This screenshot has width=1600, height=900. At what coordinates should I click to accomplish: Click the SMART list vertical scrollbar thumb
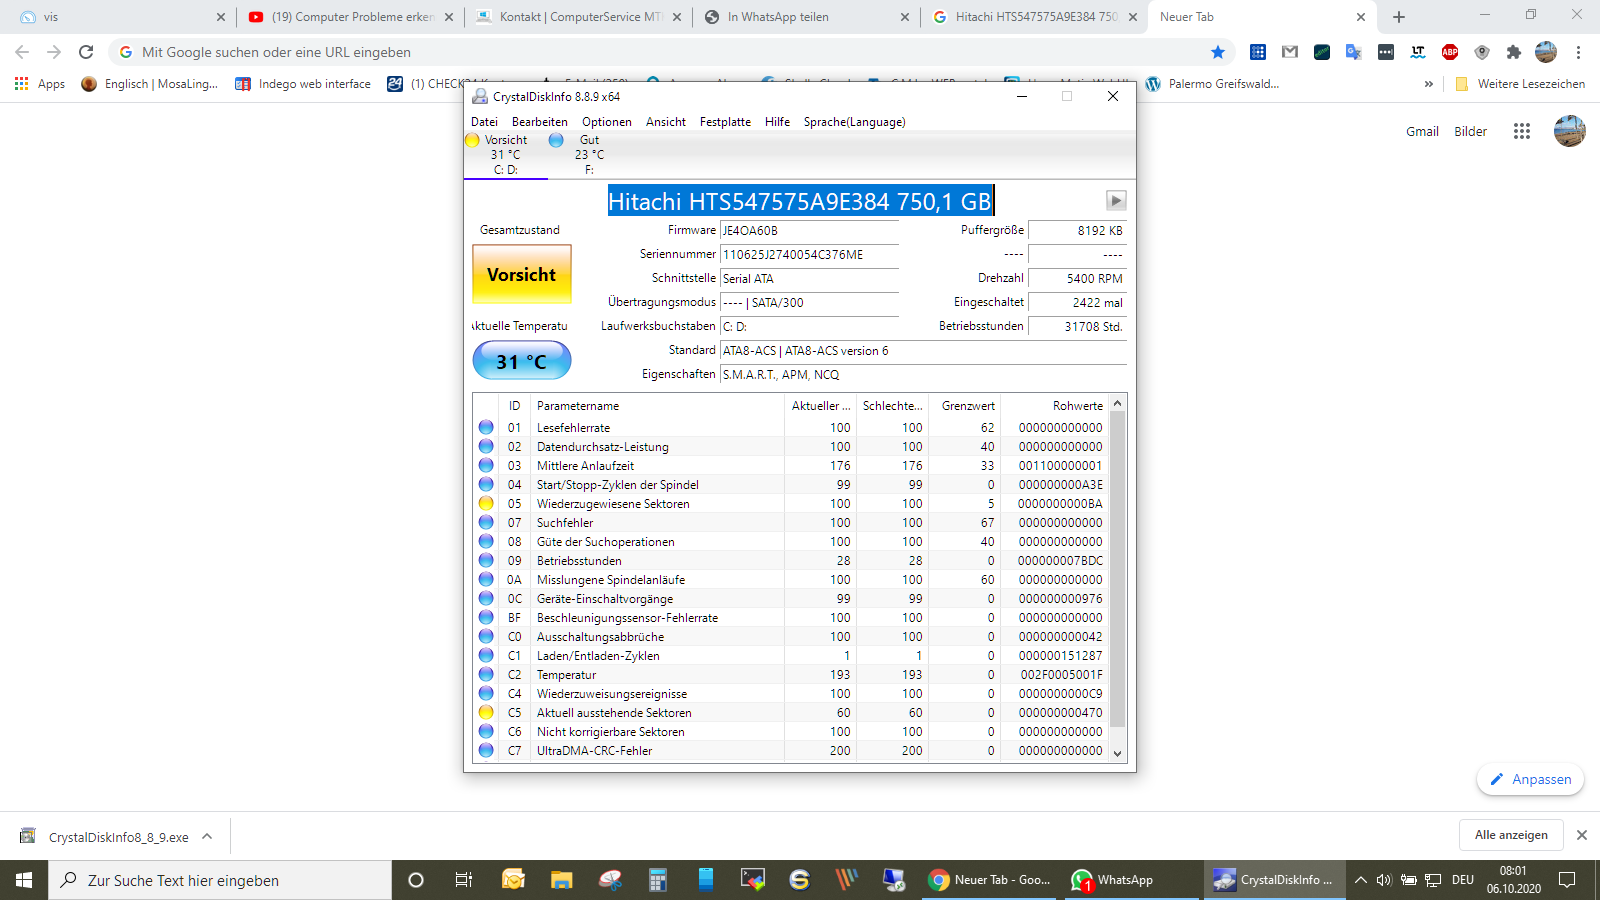coord(1118,568)
